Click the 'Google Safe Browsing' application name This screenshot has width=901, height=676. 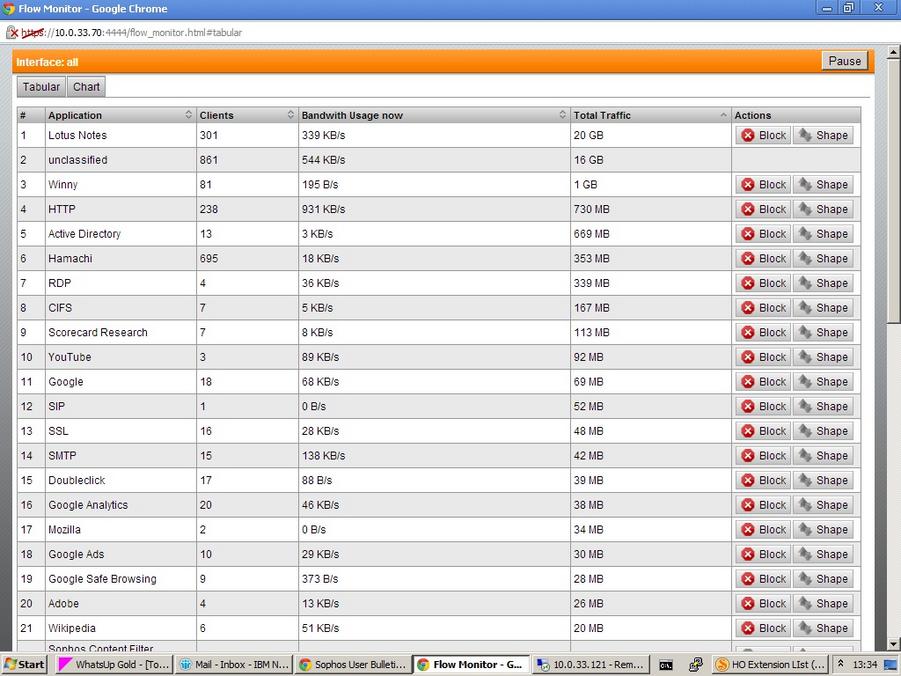102,579
